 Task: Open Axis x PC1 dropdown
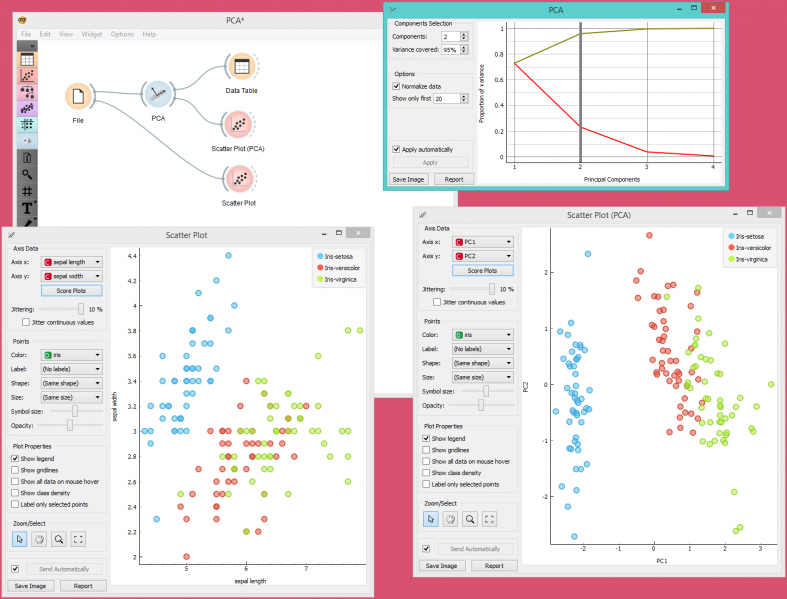coord(483,242)
